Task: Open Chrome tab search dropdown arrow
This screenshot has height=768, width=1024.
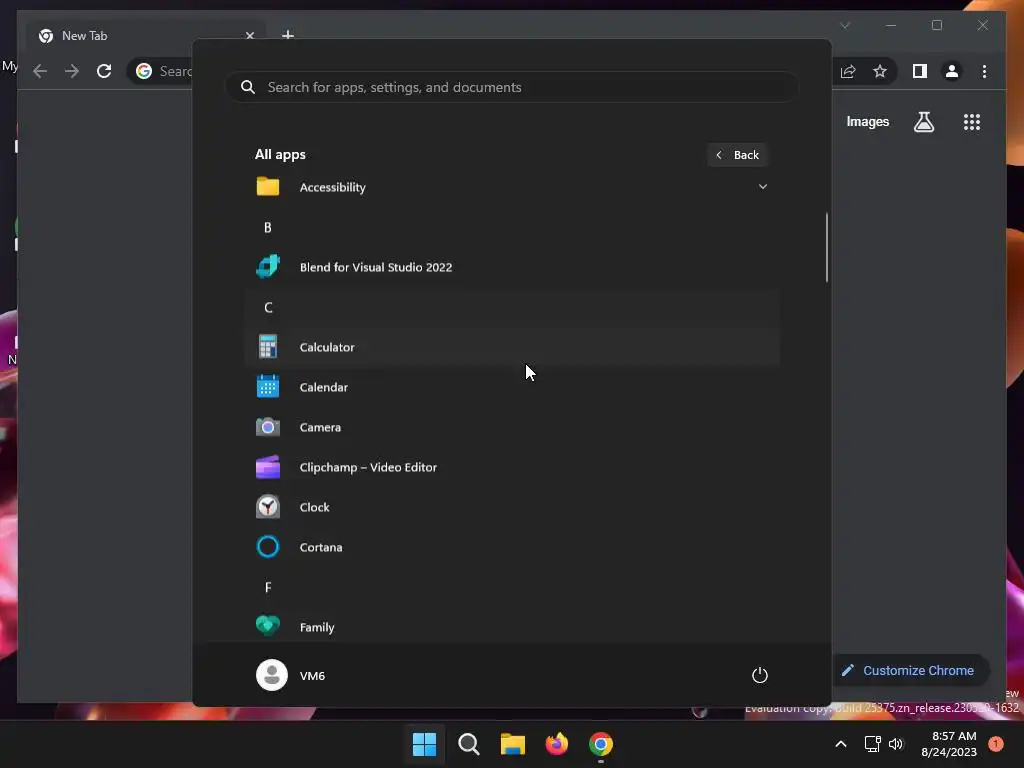Action: click(845, 25)
